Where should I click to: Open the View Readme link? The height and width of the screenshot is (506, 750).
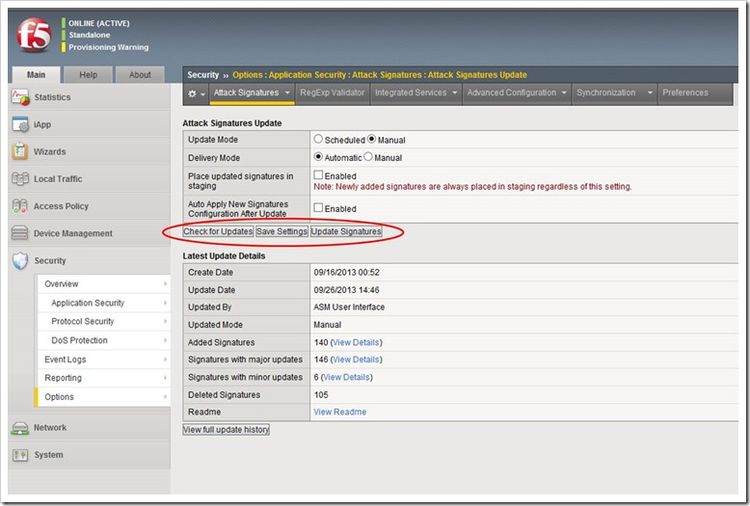click(x=340, y=412)
